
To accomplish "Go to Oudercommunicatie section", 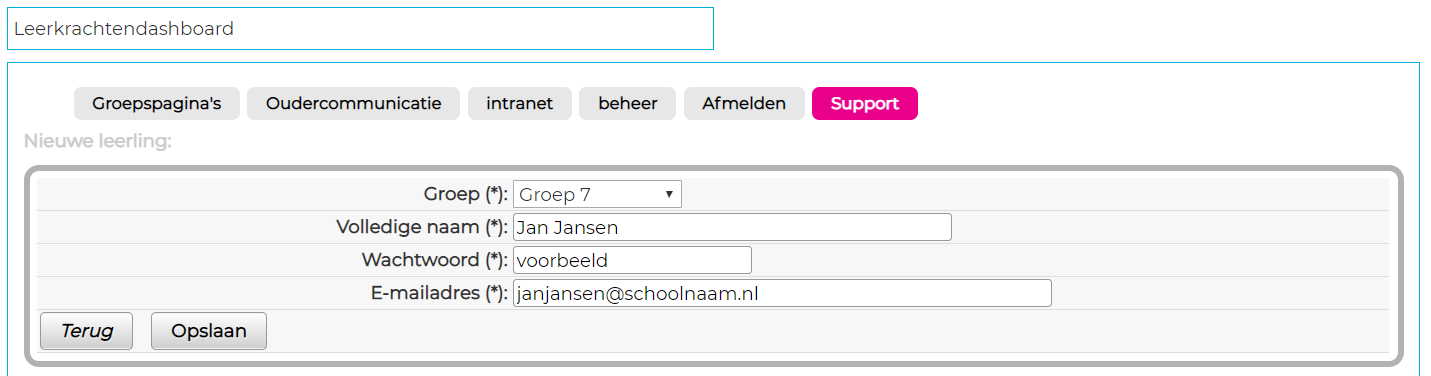I will click(x=353, y=104).
